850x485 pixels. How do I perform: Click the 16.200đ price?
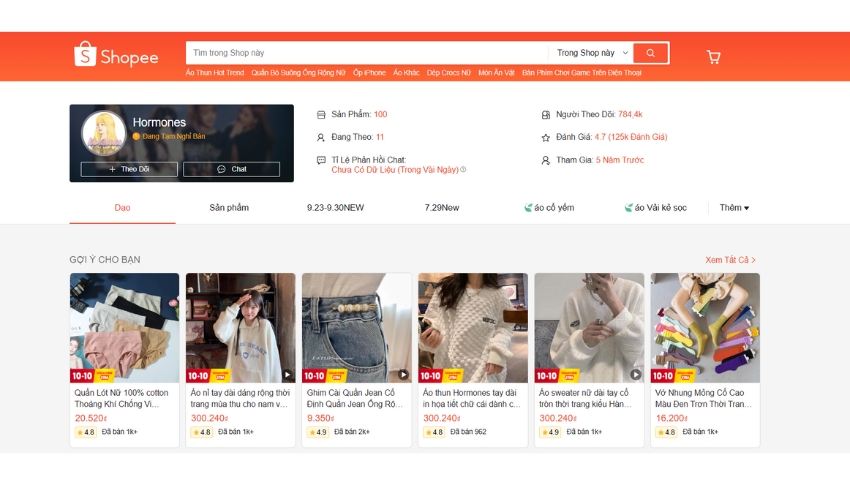pyautogui.click(x=672, y=418)
